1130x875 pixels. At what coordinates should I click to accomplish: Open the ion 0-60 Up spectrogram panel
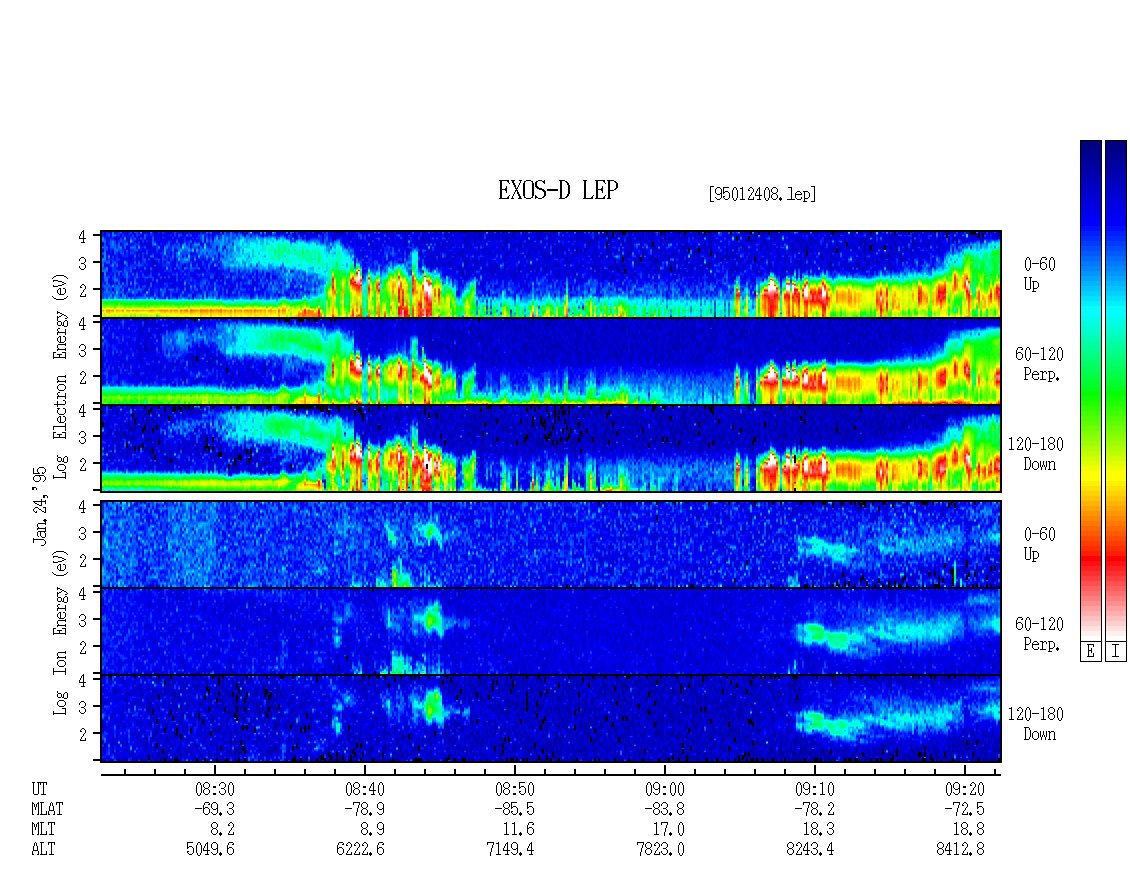(551, 544)
